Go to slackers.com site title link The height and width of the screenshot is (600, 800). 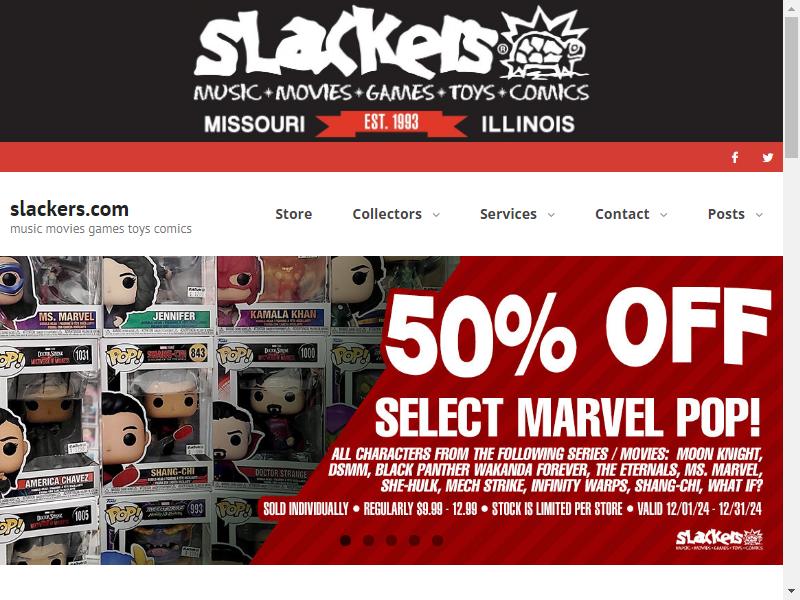(x=69, y=209)
